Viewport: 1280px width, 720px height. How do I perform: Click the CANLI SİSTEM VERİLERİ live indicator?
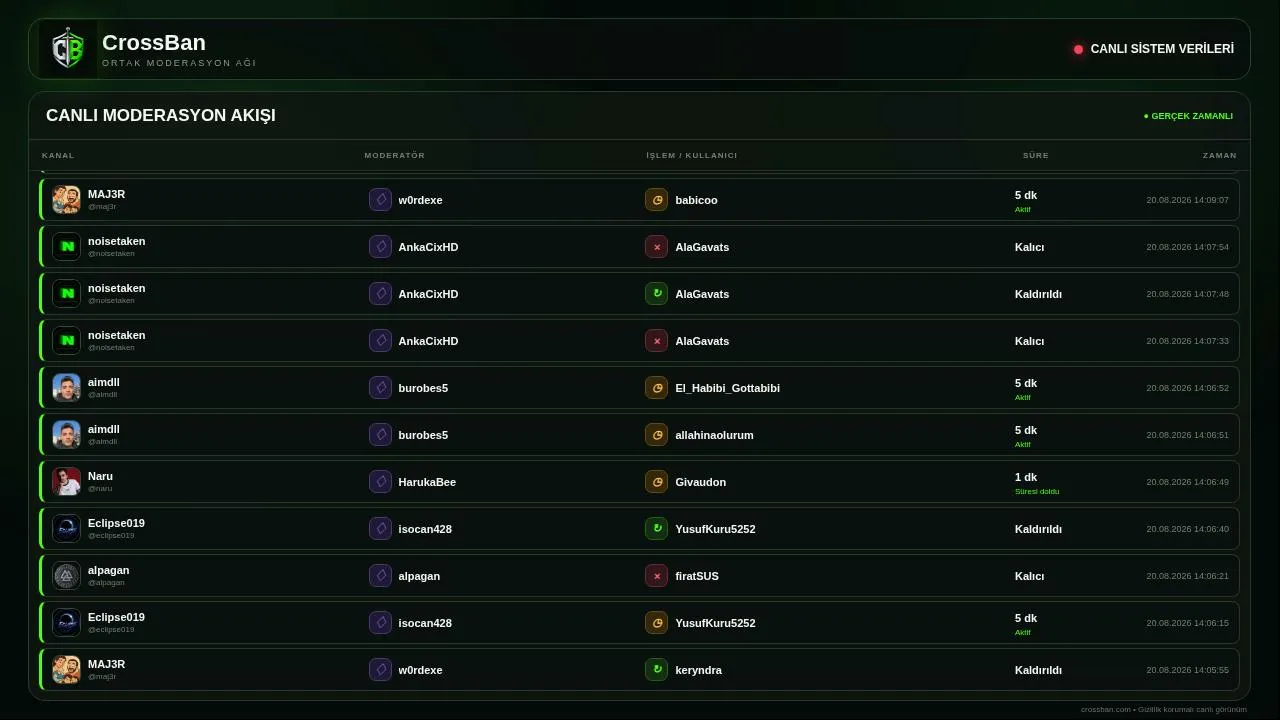(1154, 49)
